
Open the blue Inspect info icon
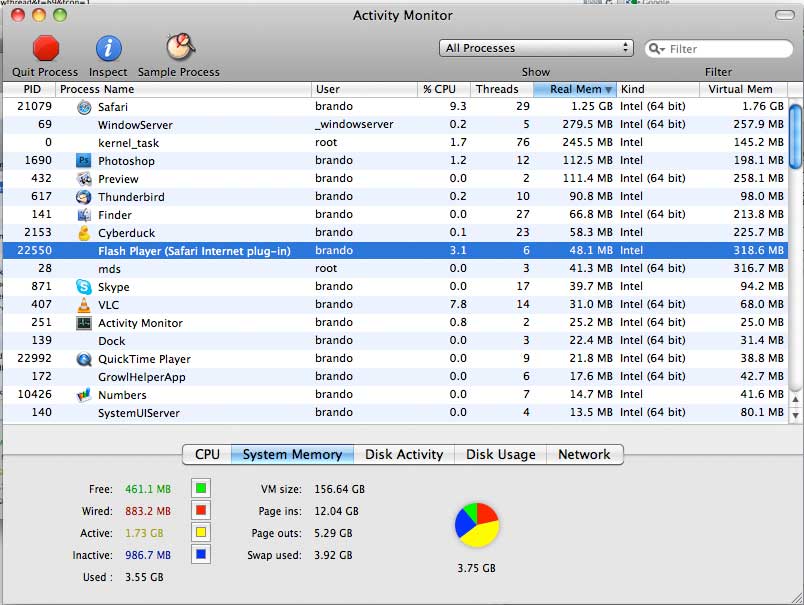108,48
